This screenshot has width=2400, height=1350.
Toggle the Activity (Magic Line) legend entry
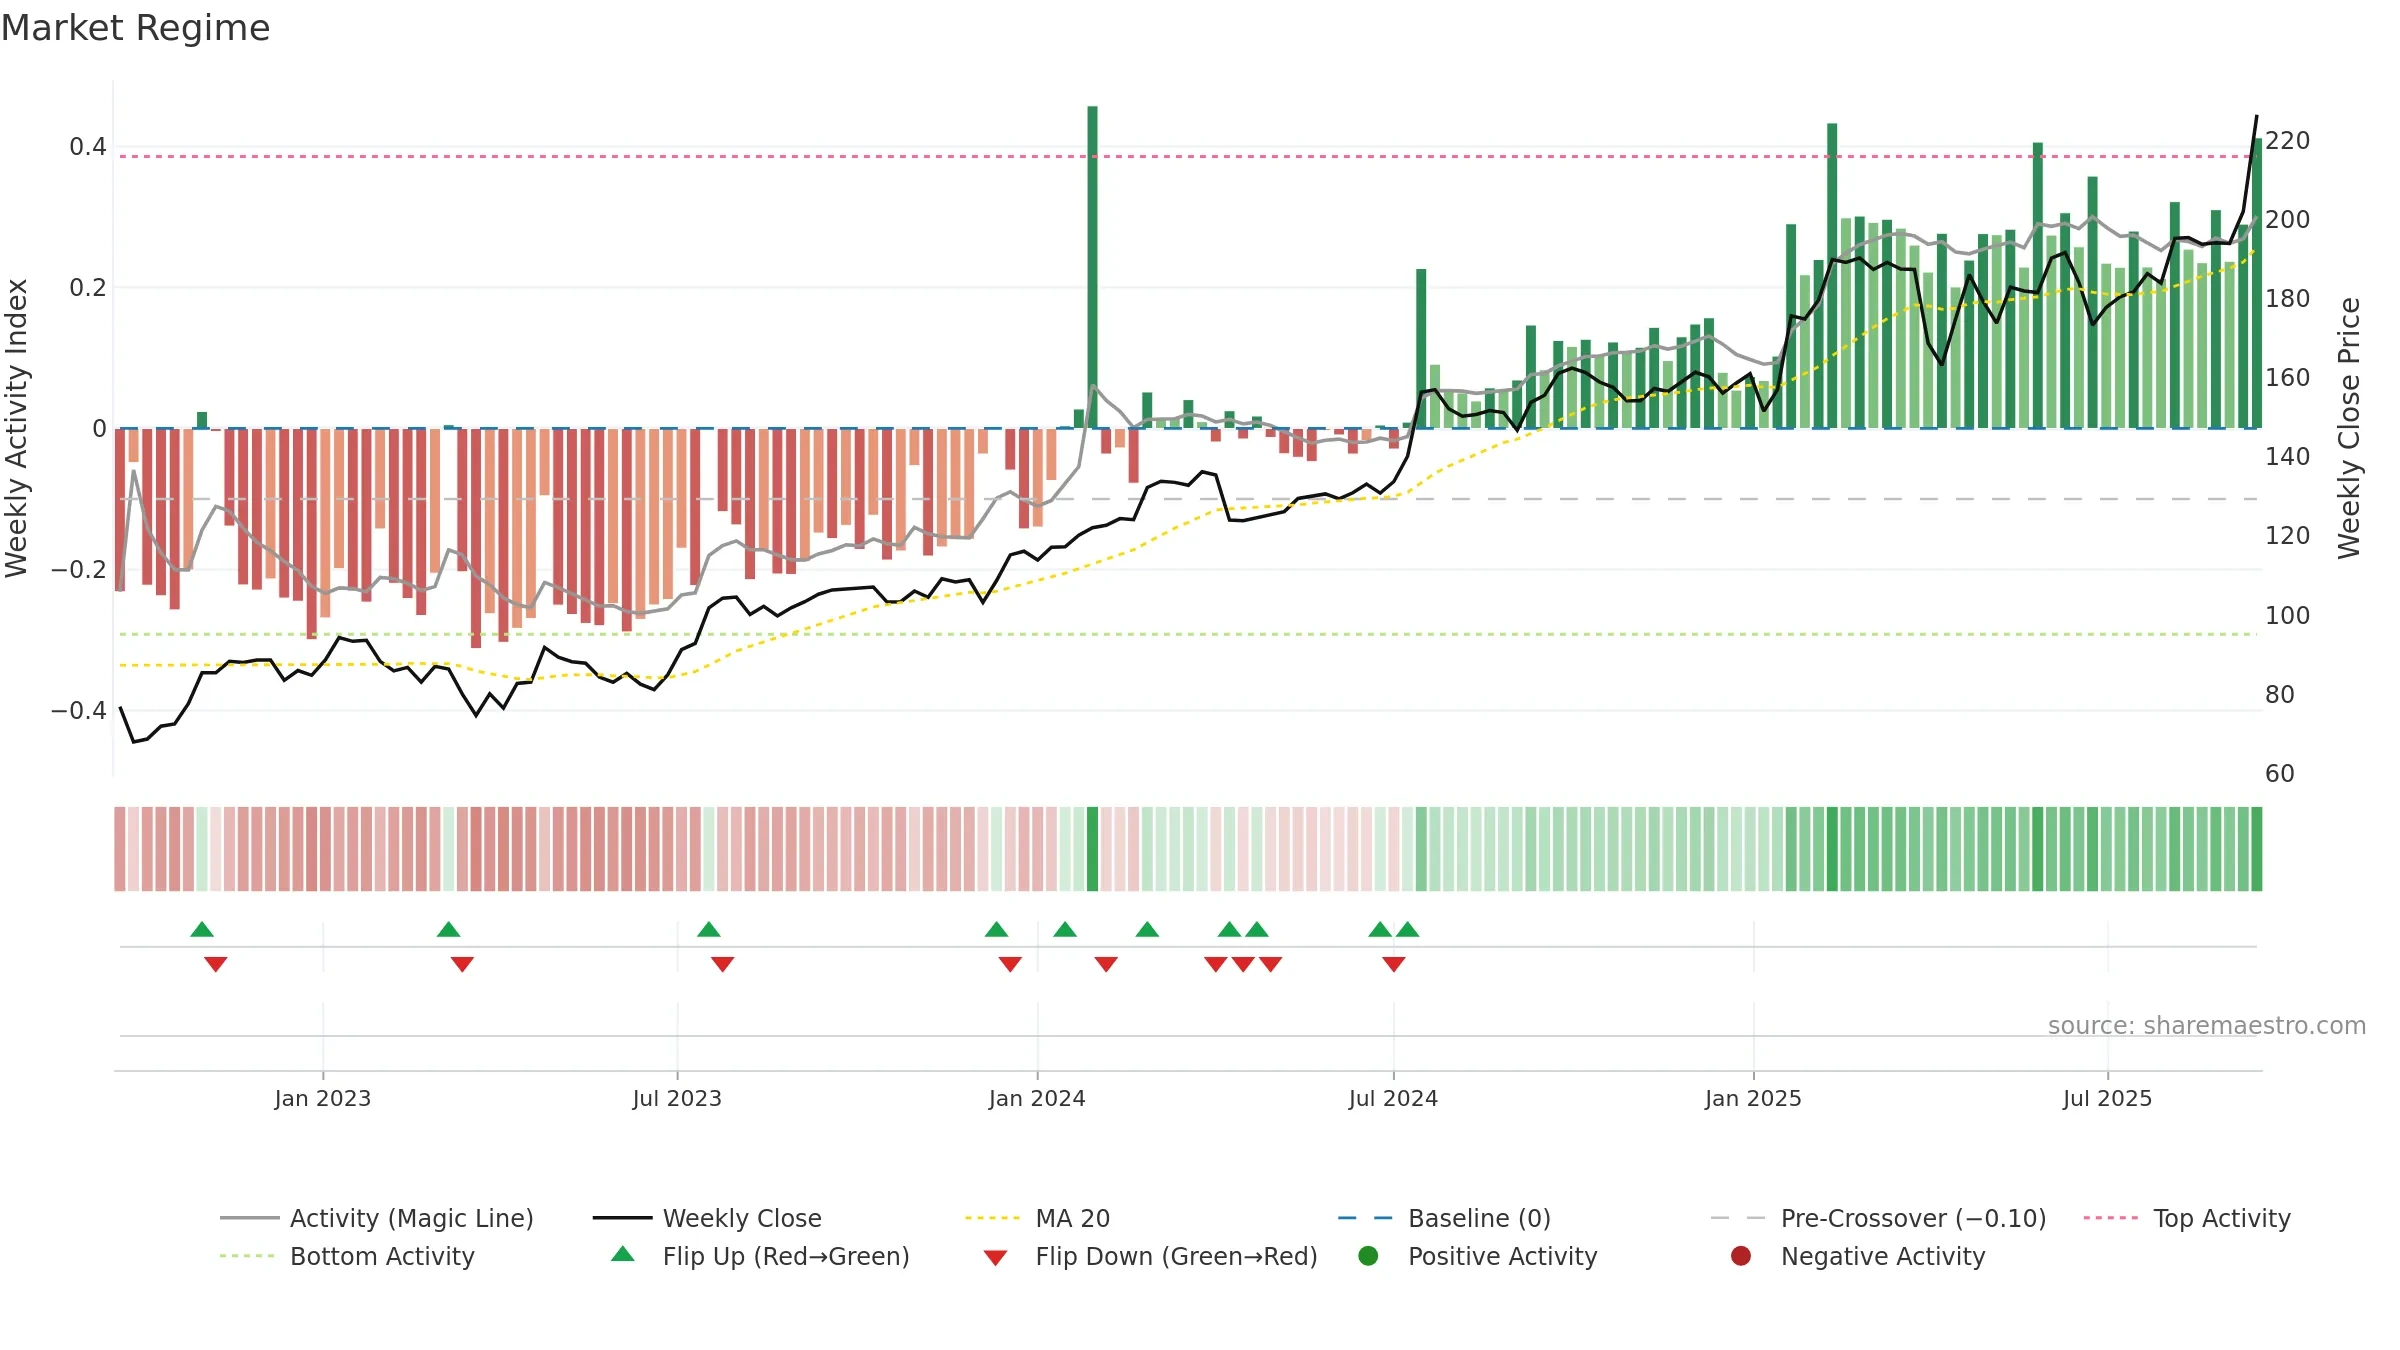(x=377, y=1218)
